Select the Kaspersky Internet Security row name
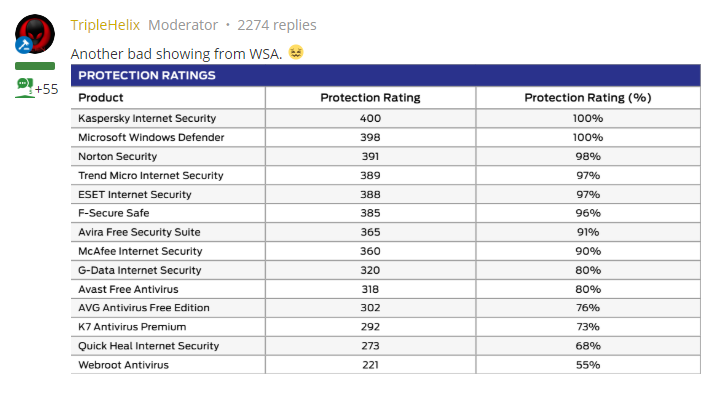 [x=147, y=118]
